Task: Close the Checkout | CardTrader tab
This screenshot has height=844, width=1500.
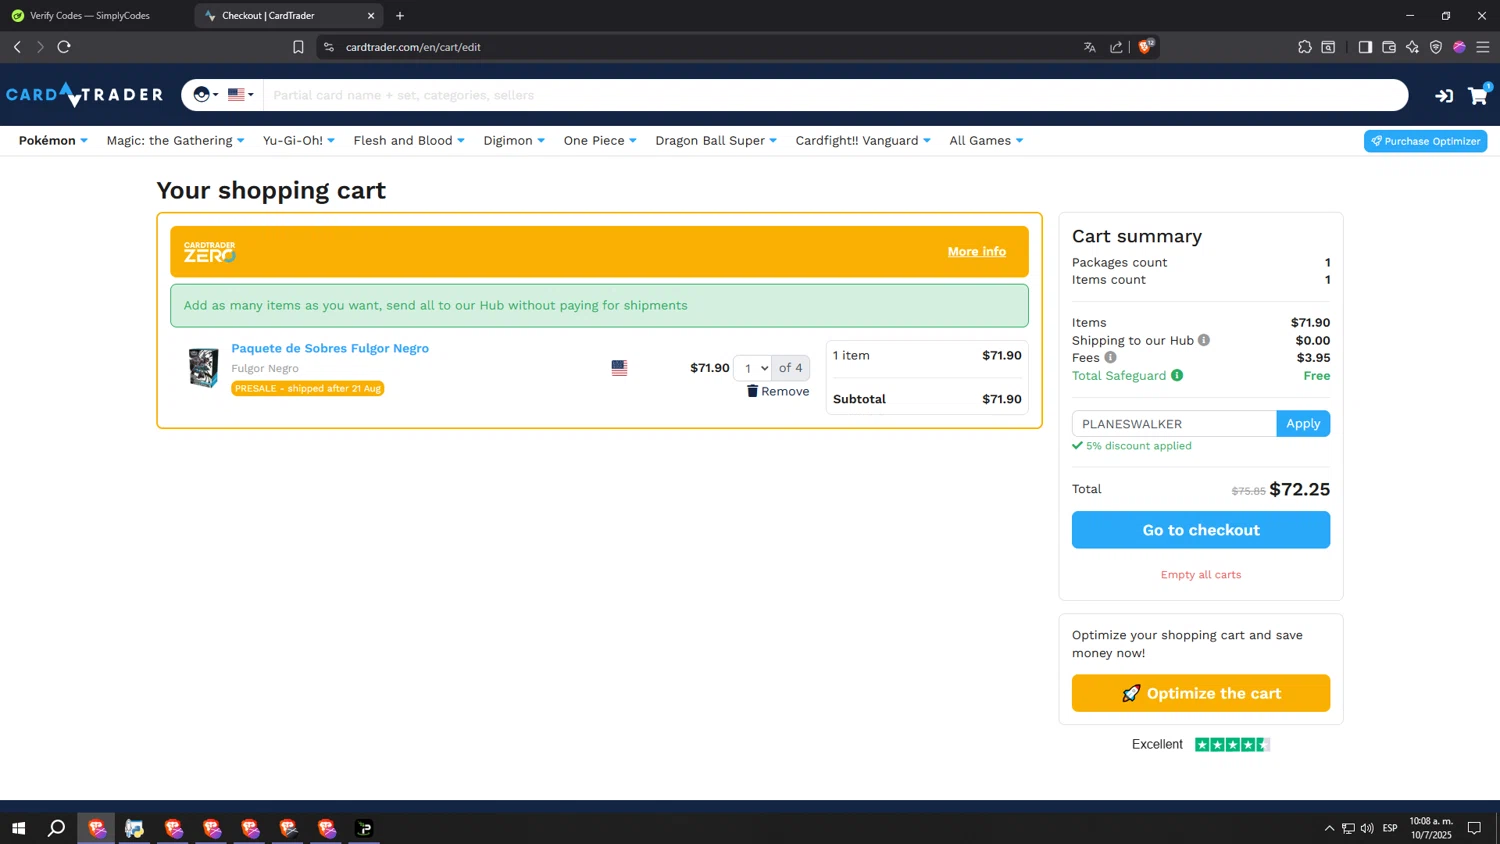Action: point(371,16)
